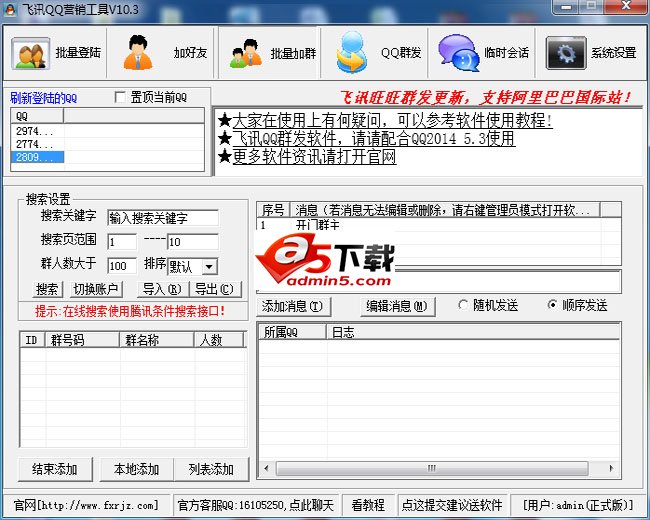Click 刷新登陆的QQ refresh link
The width and height of the screenshot is (650, 520).
click(44, 98)
